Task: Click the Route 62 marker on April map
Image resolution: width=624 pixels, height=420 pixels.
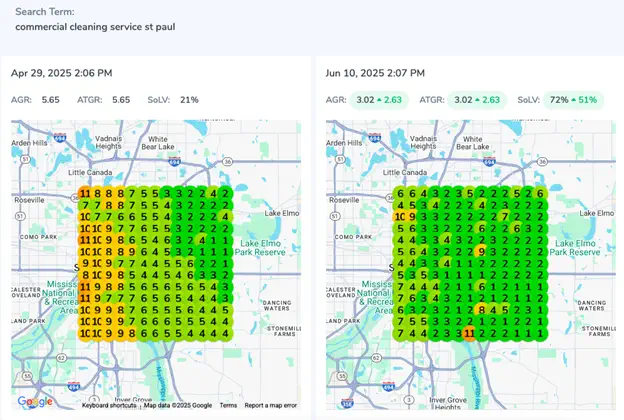Action: pyautogui.click(x=61, y=358)
